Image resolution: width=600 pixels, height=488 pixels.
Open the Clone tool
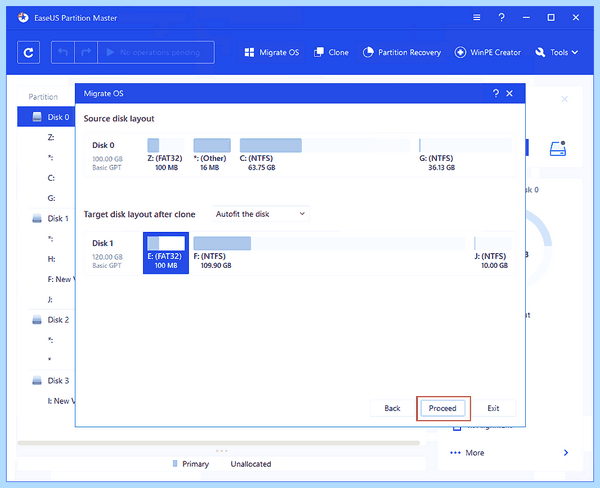click(x=331, y=52)
